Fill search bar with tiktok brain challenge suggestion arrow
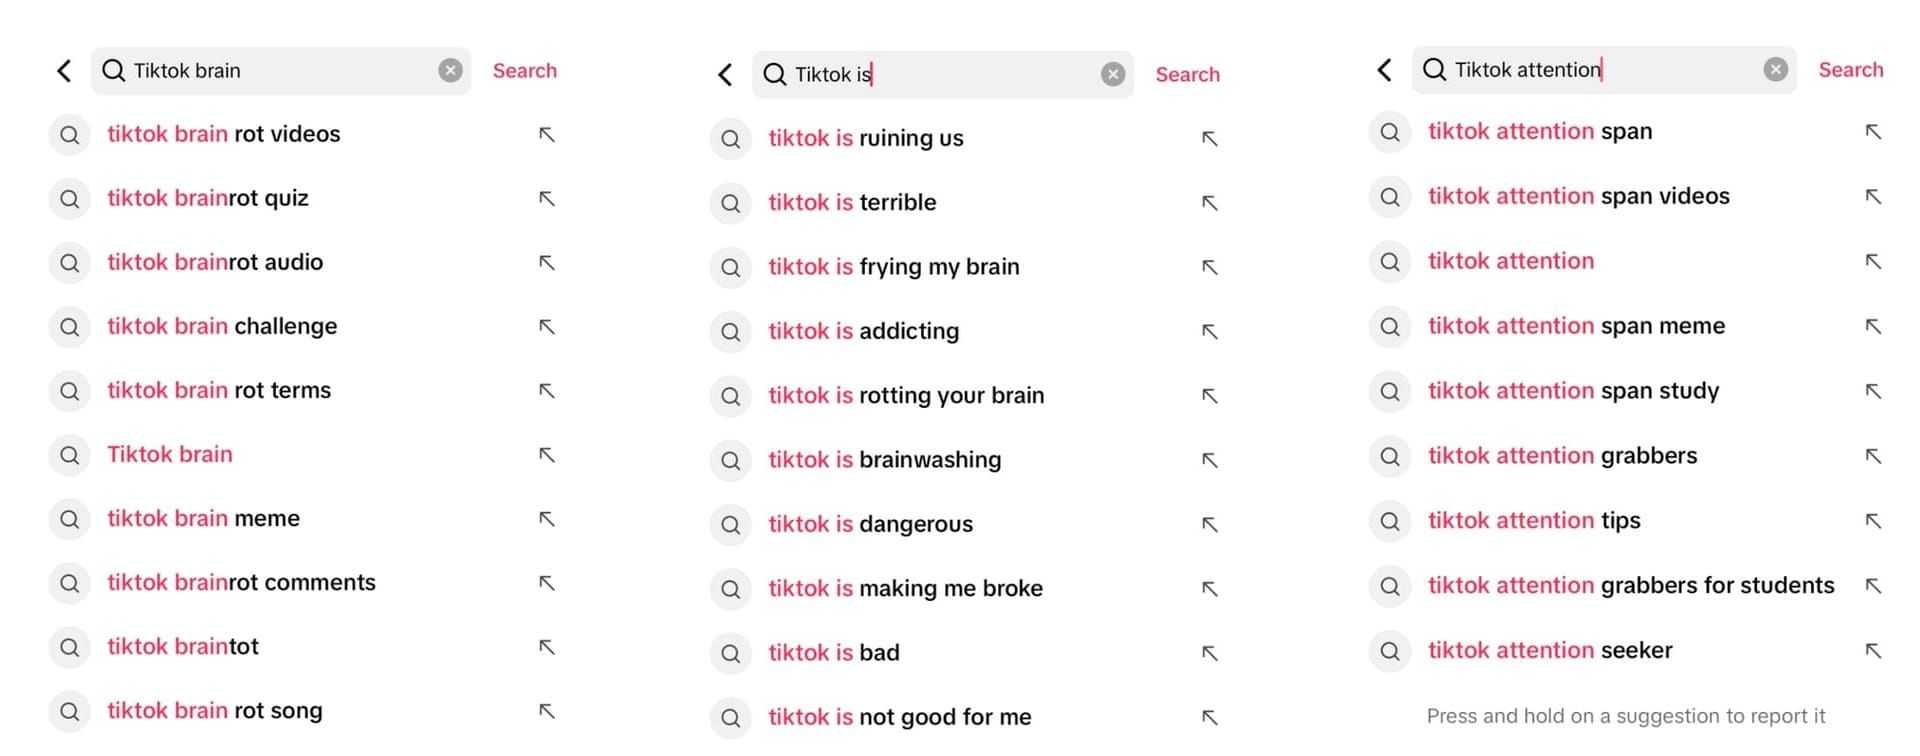Viewport: 1920px width, 756px height. coord(547,326)
